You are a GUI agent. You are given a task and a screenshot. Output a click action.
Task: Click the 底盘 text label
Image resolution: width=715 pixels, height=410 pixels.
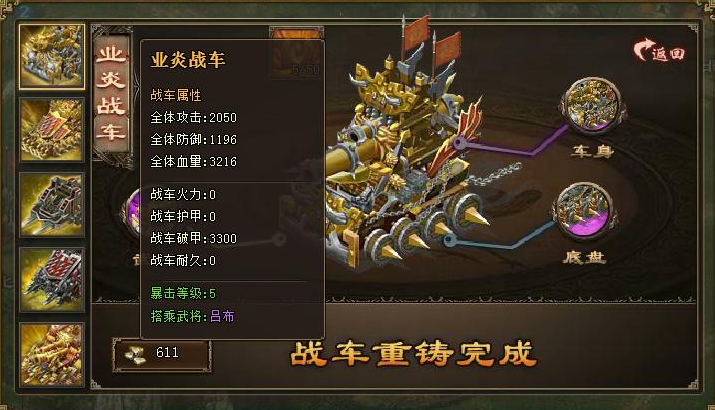[x=584, y=257]
